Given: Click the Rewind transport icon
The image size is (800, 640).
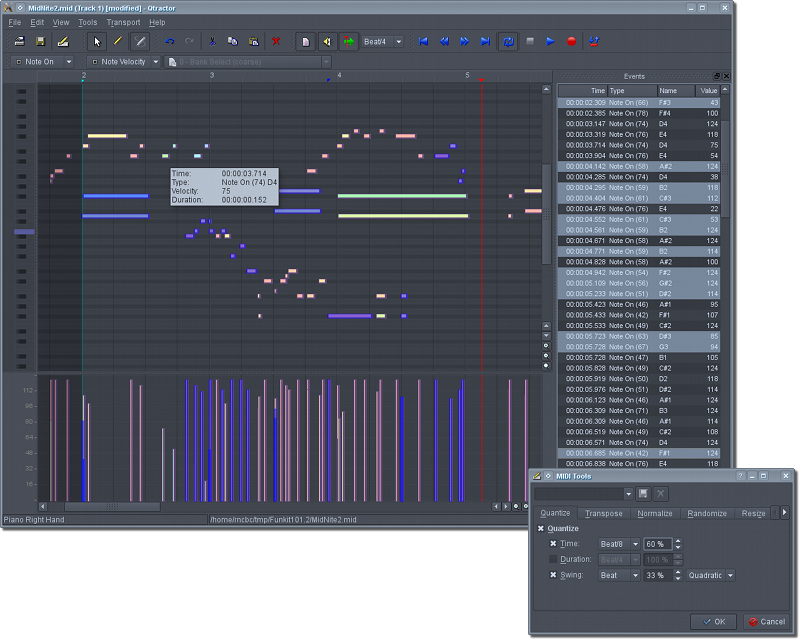Looking at the screenshot, I should click(x=444, y=42).
